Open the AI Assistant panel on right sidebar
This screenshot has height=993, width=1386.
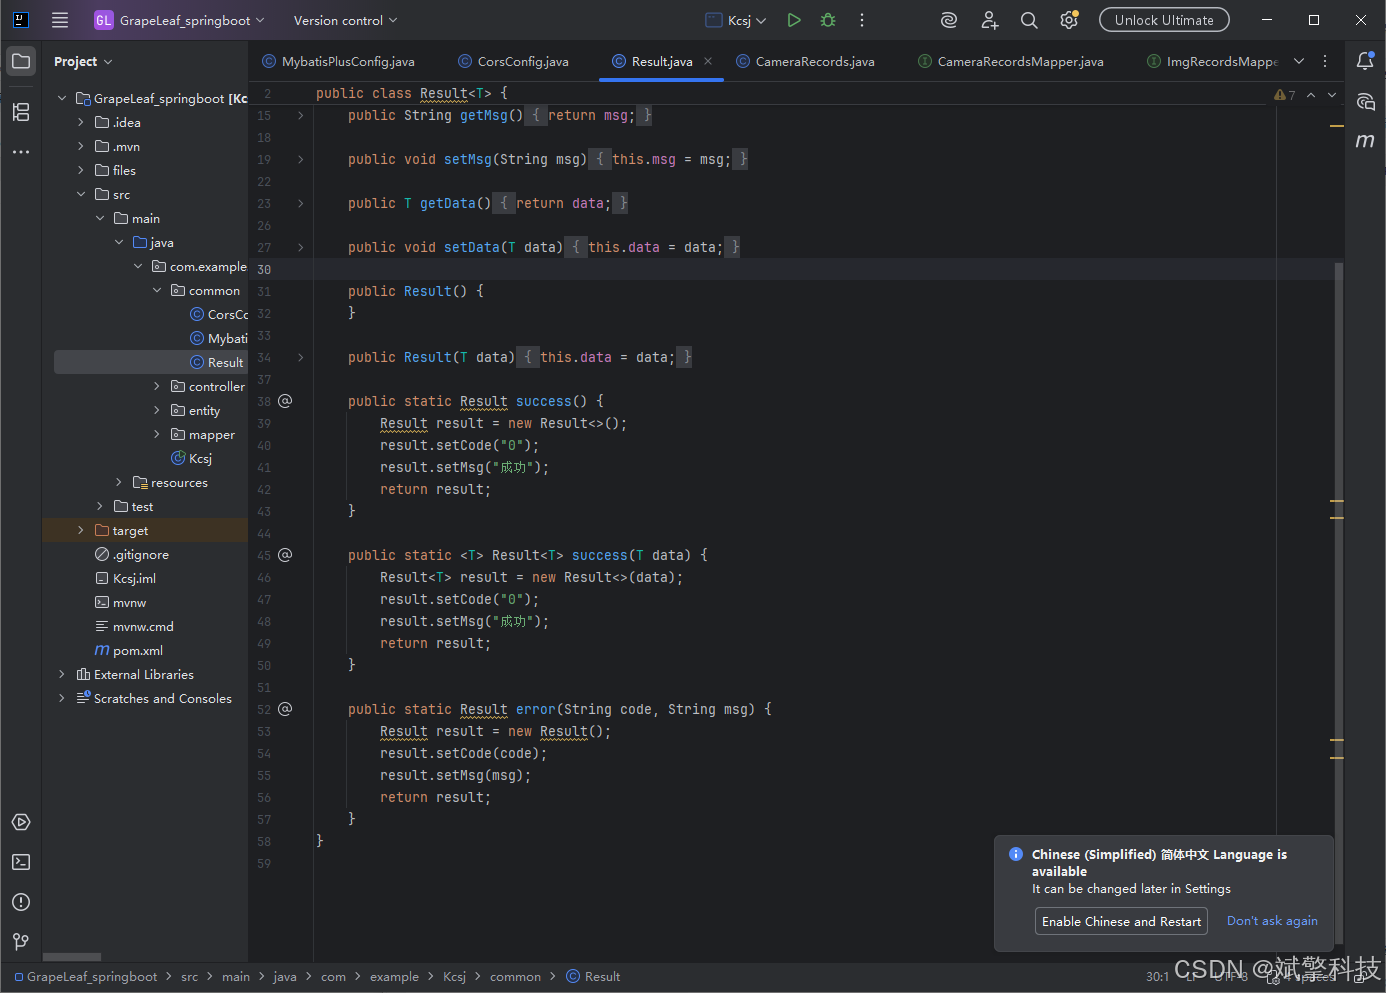tap(1365, 101)
